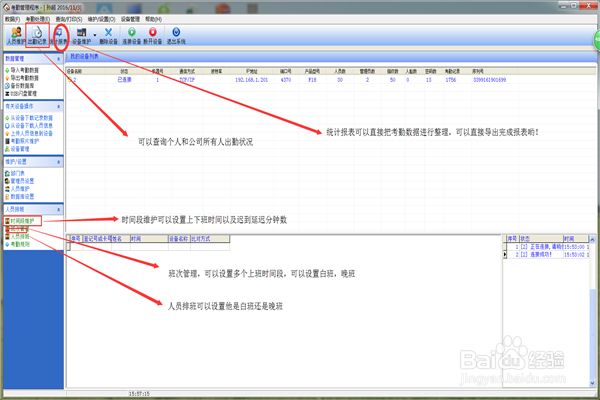This screenshot has height=400, width=600.
Task: Click the F18 product model cell
Action: tap(312, 80)
